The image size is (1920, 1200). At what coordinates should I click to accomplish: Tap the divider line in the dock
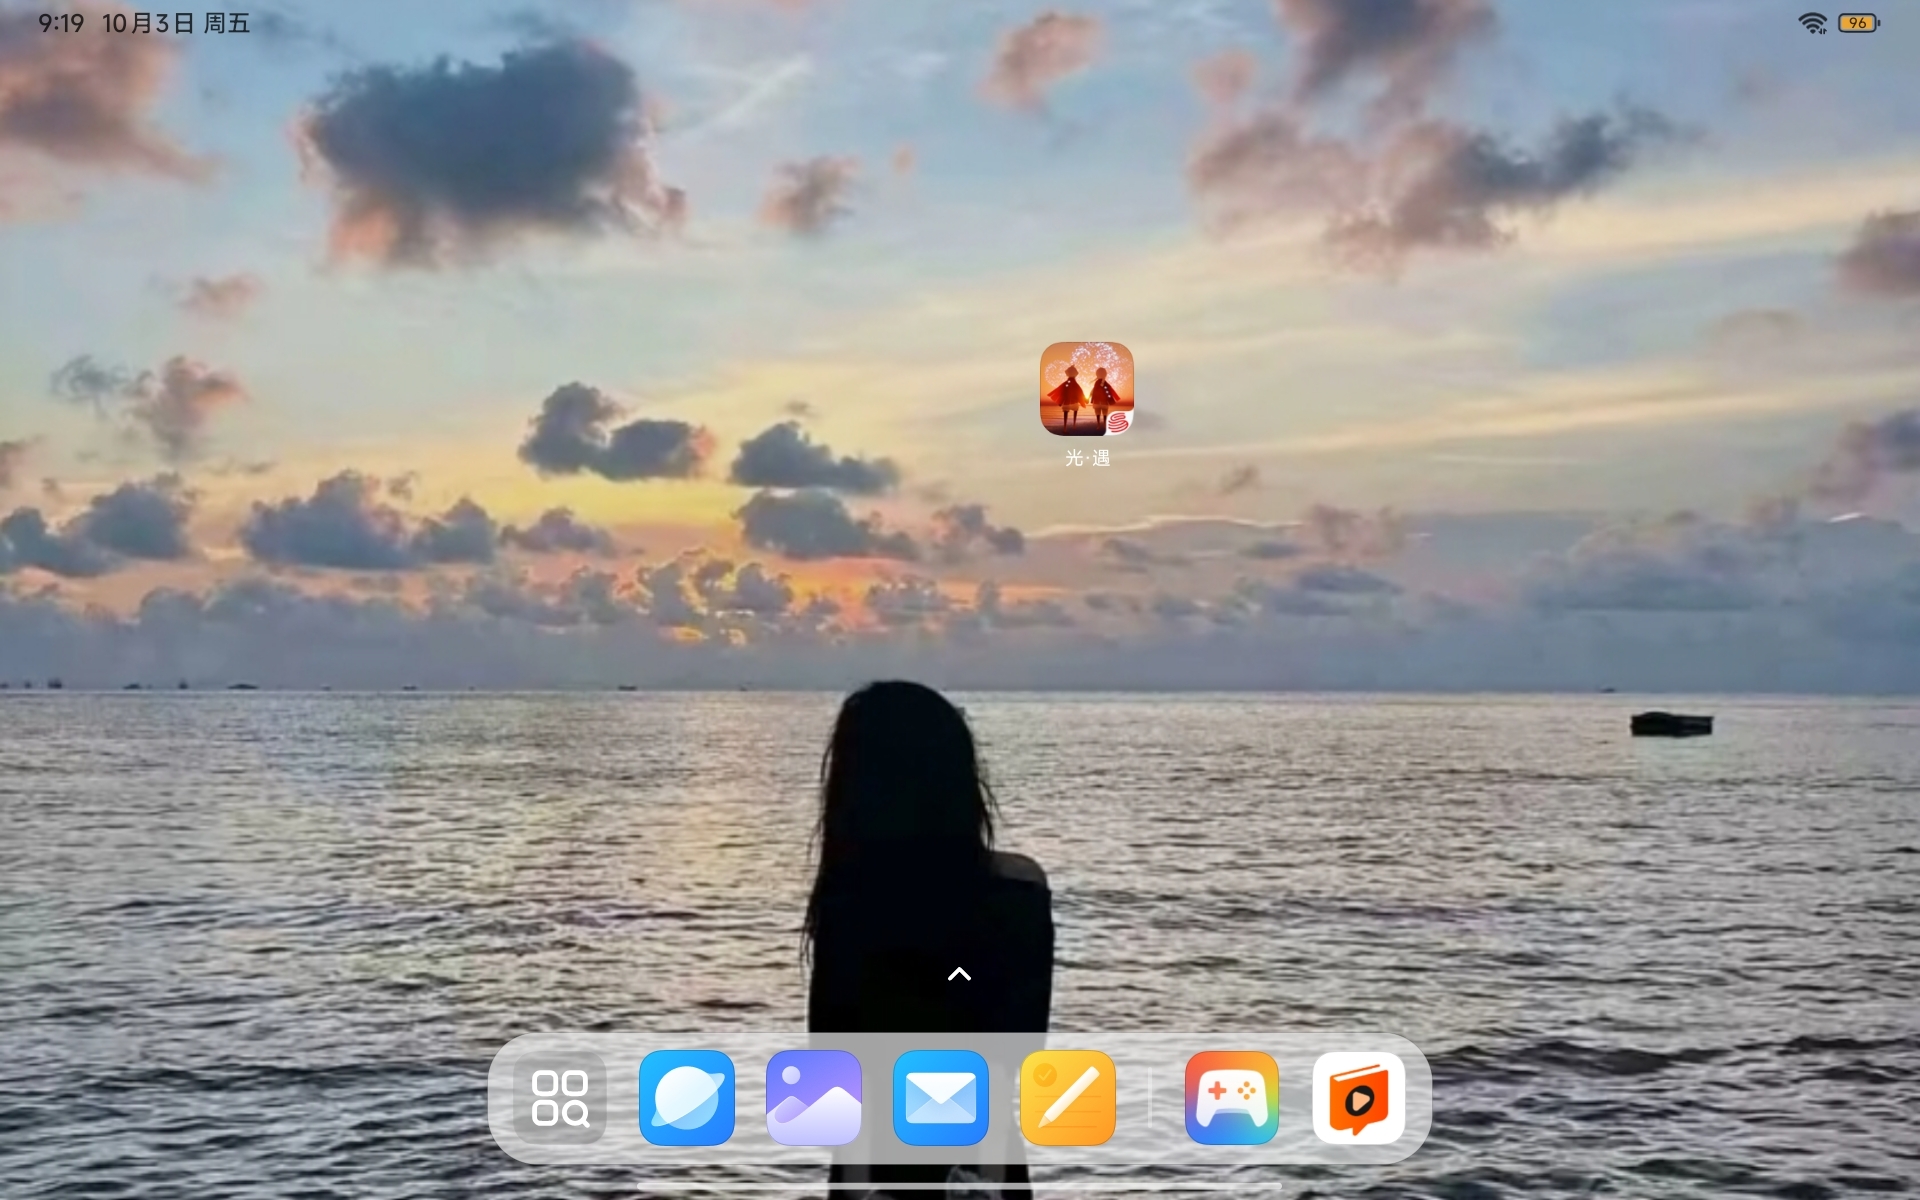pos(1150,1097)
